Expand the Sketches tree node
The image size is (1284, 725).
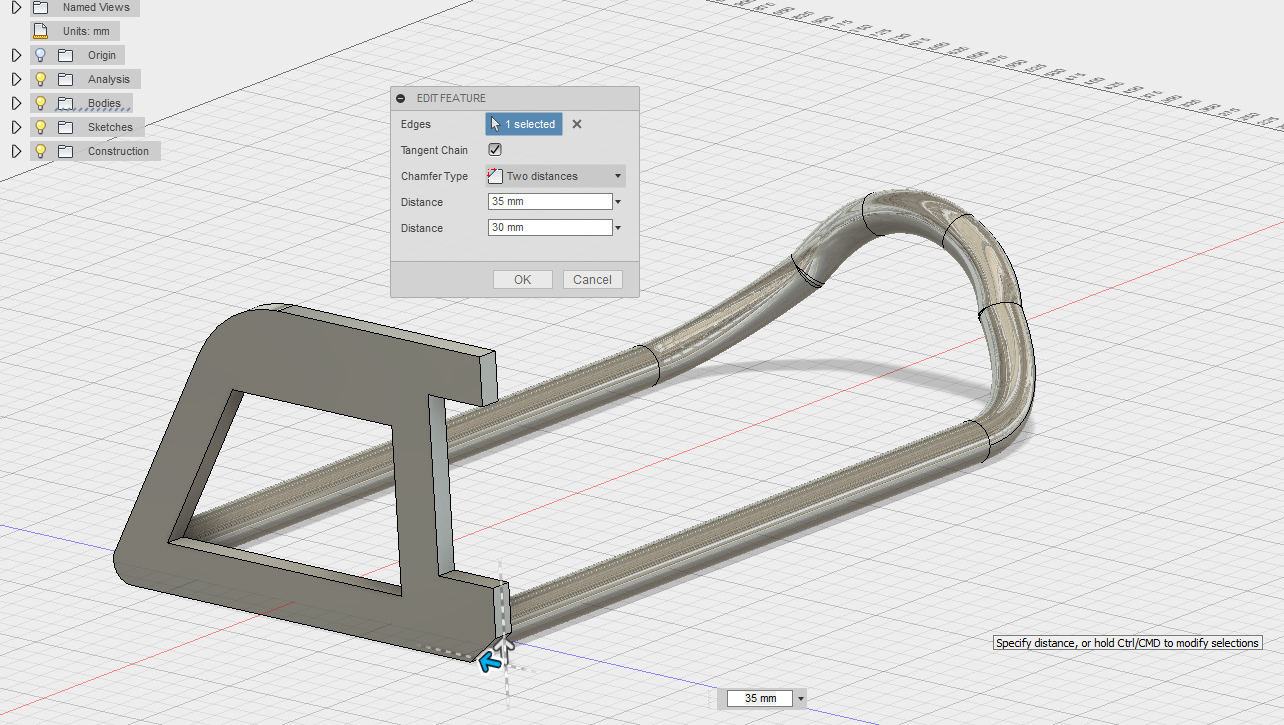click(16, 128)
